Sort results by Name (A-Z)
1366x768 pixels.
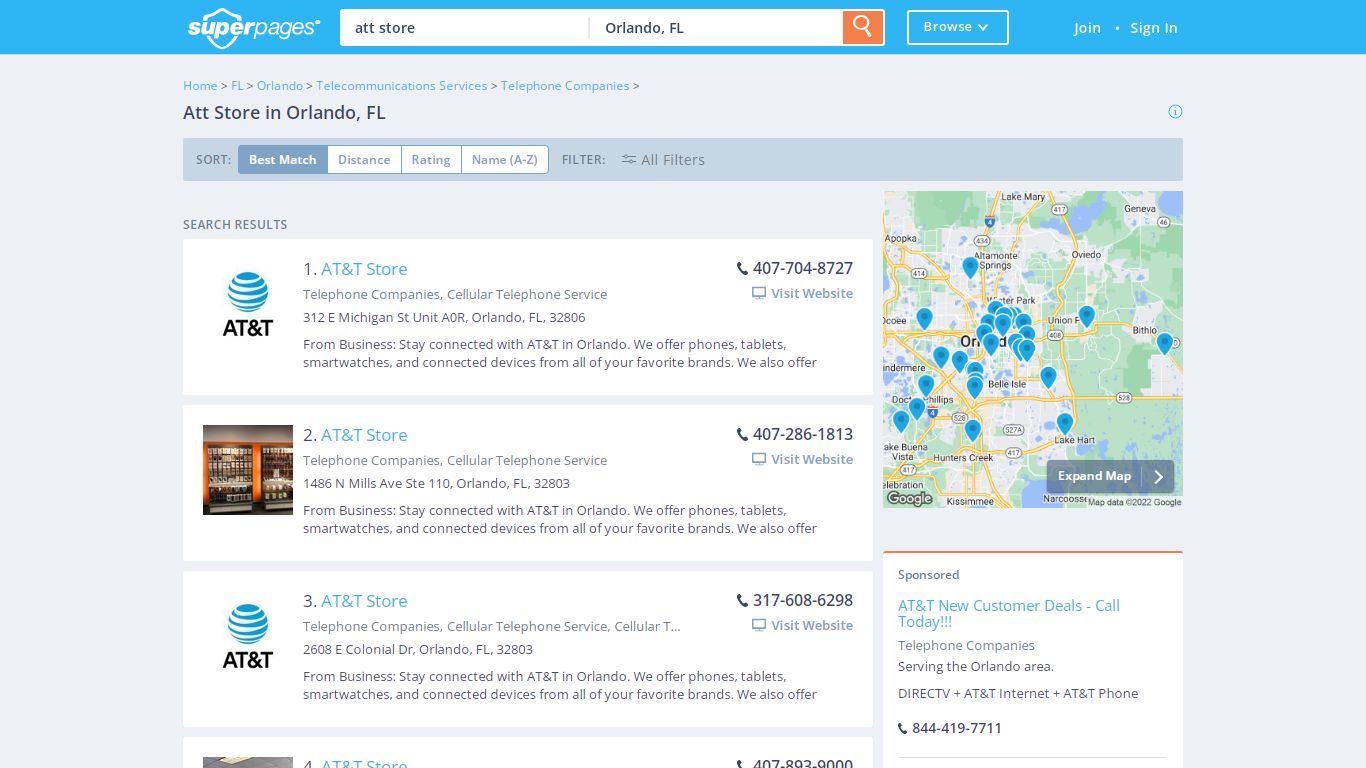click(x=505, y=160)
